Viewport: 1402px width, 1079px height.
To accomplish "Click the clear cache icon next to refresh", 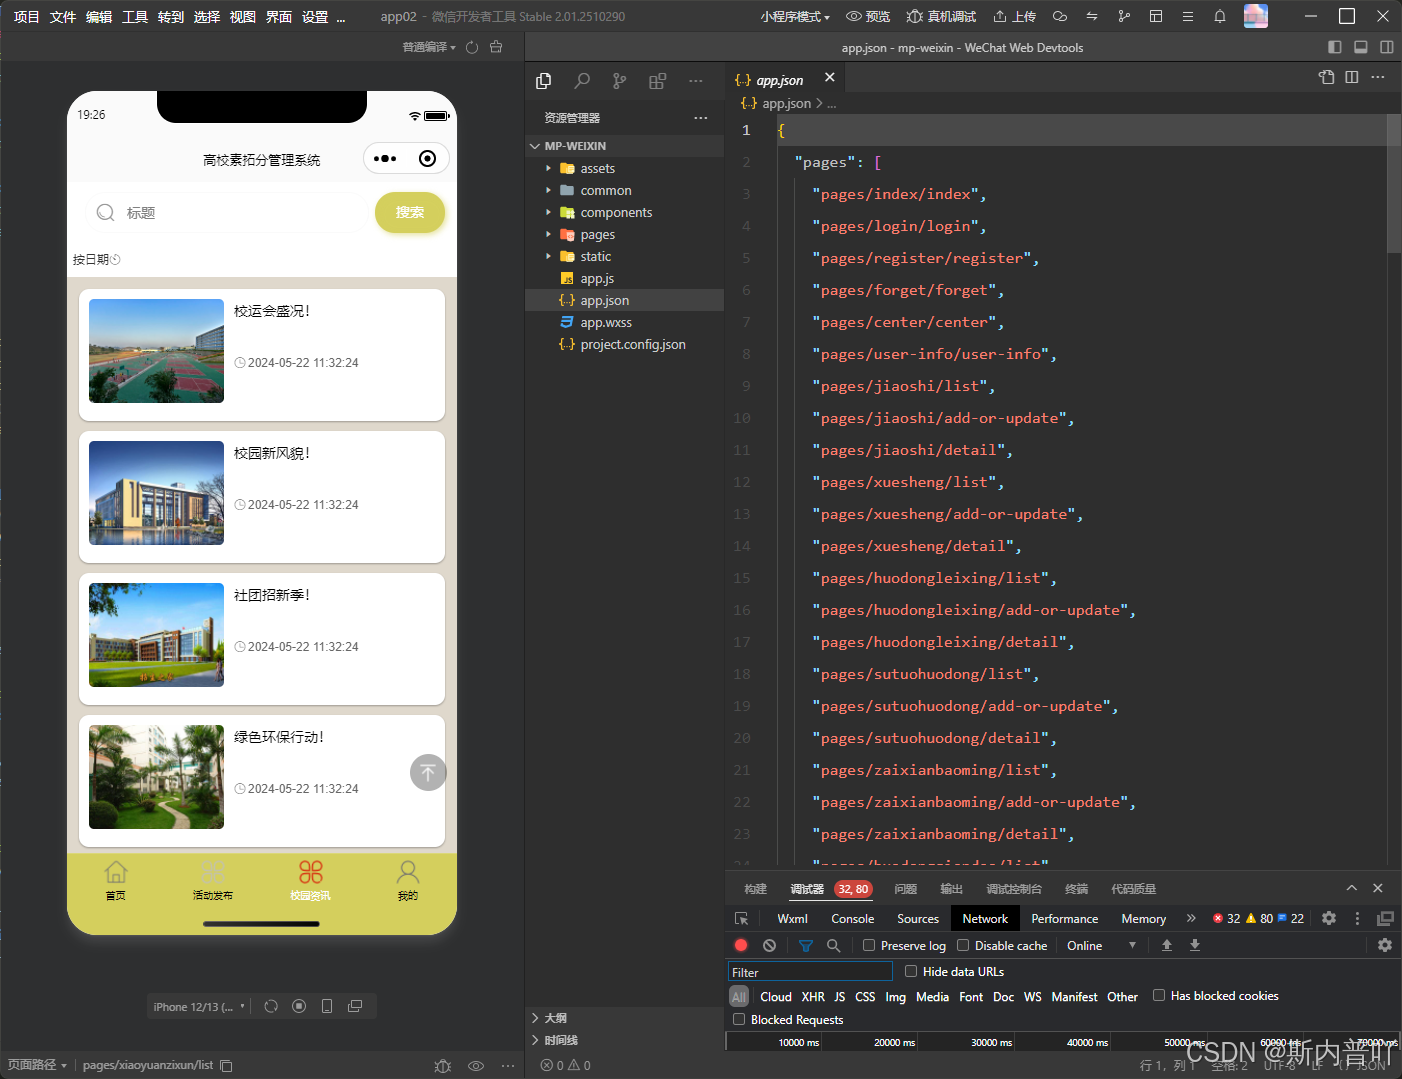I will (496, 47).
